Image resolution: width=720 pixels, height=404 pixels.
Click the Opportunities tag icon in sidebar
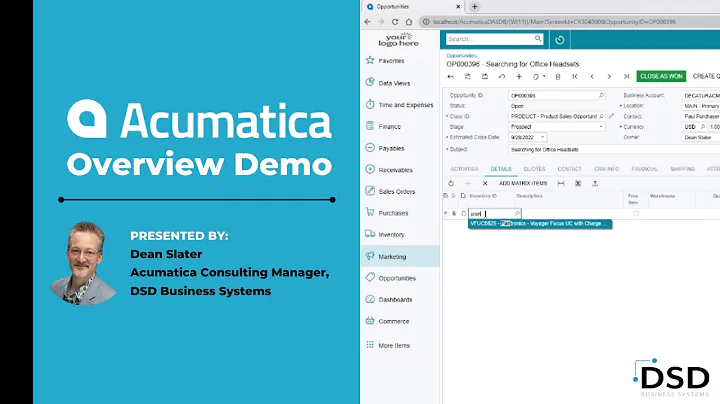pos(370,277)
